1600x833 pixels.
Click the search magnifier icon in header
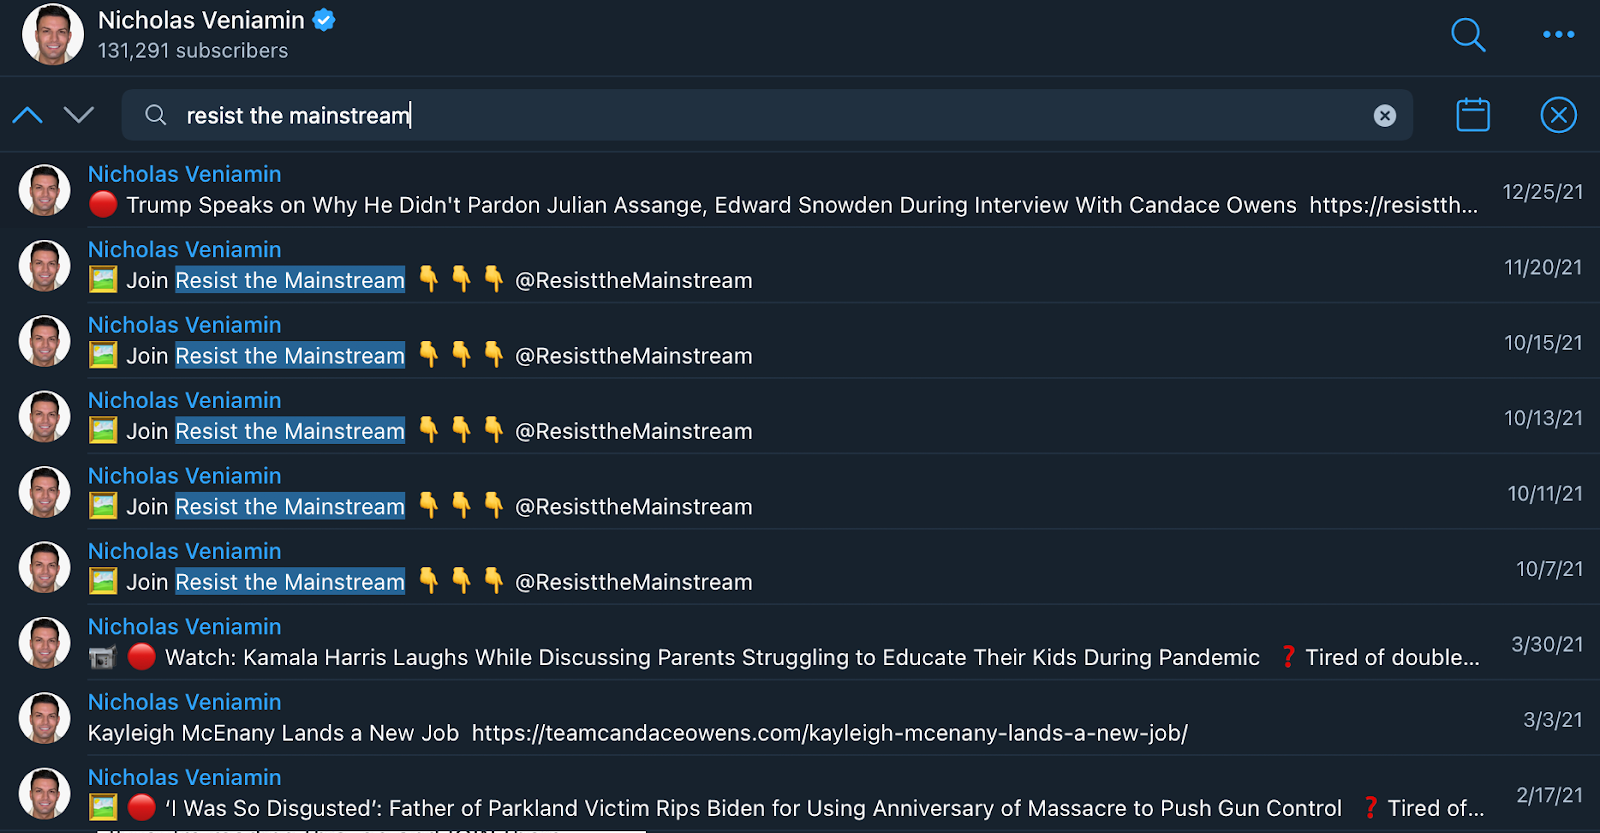1467,35
